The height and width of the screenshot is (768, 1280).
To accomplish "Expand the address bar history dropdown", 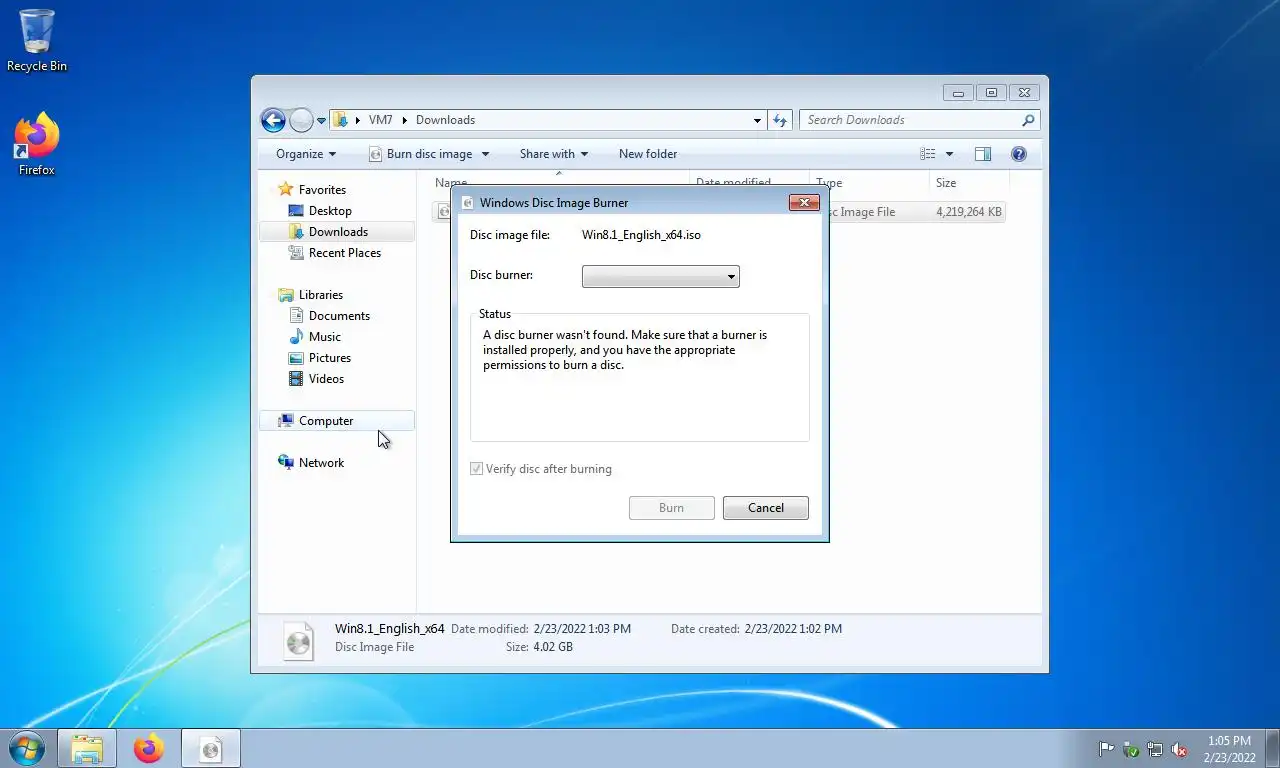I will click(757, 120).
